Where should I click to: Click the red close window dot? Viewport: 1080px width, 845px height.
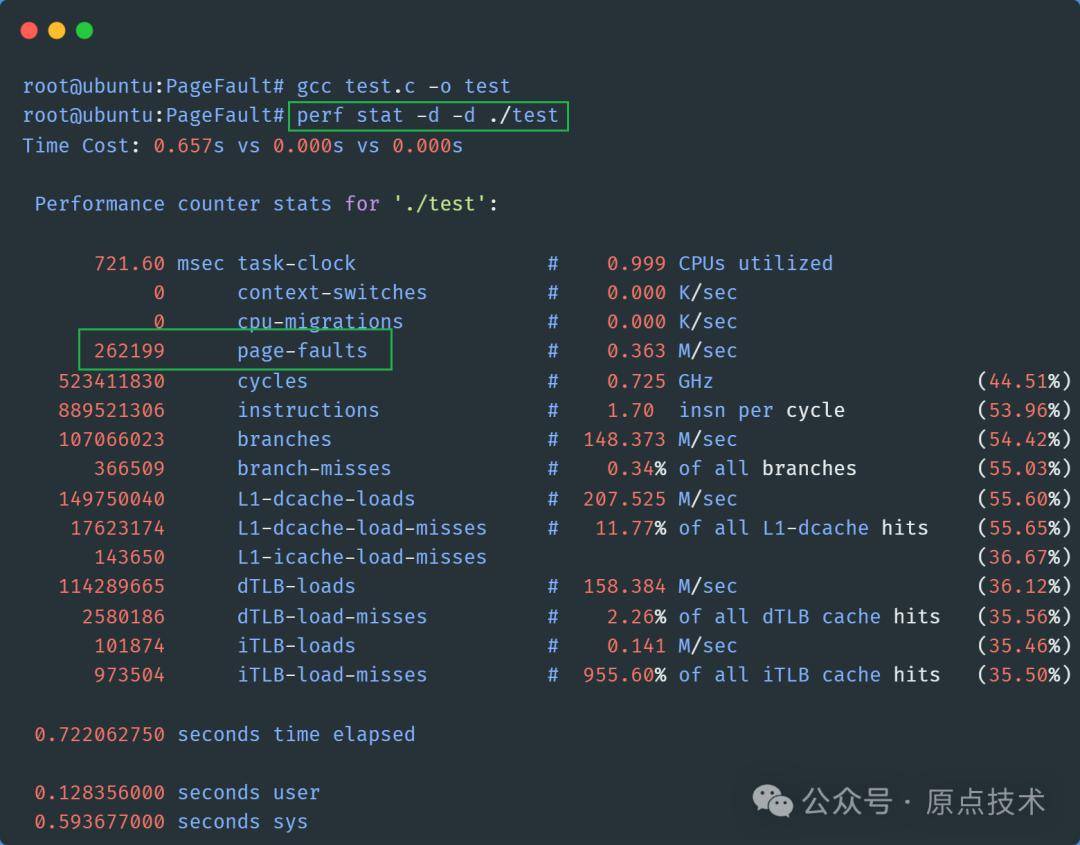pos(29,30)
